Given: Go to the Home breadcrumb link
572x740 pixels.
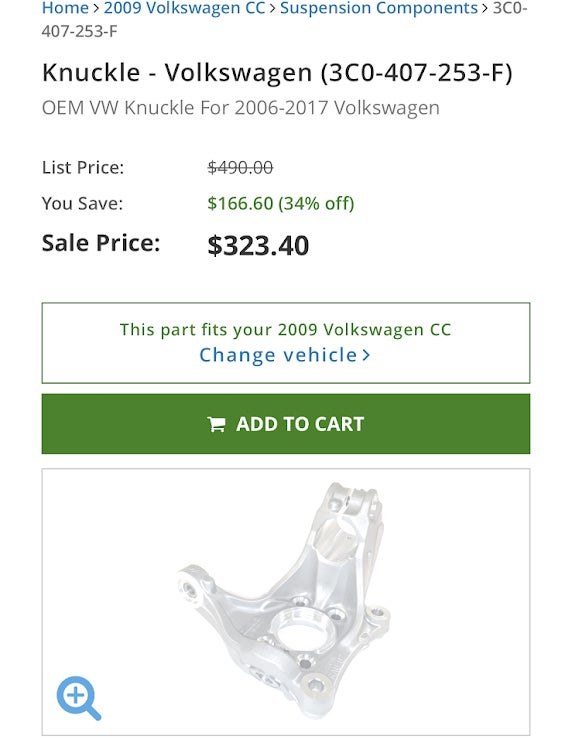Looking at the screenshot, I should (66, 8).
